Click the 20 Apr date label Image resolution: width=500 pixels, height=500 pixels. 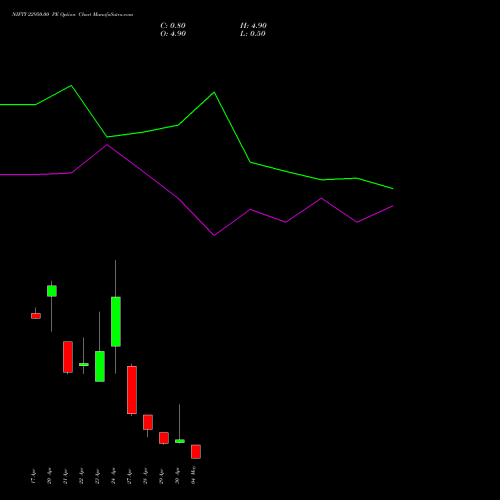pos(49,477)
